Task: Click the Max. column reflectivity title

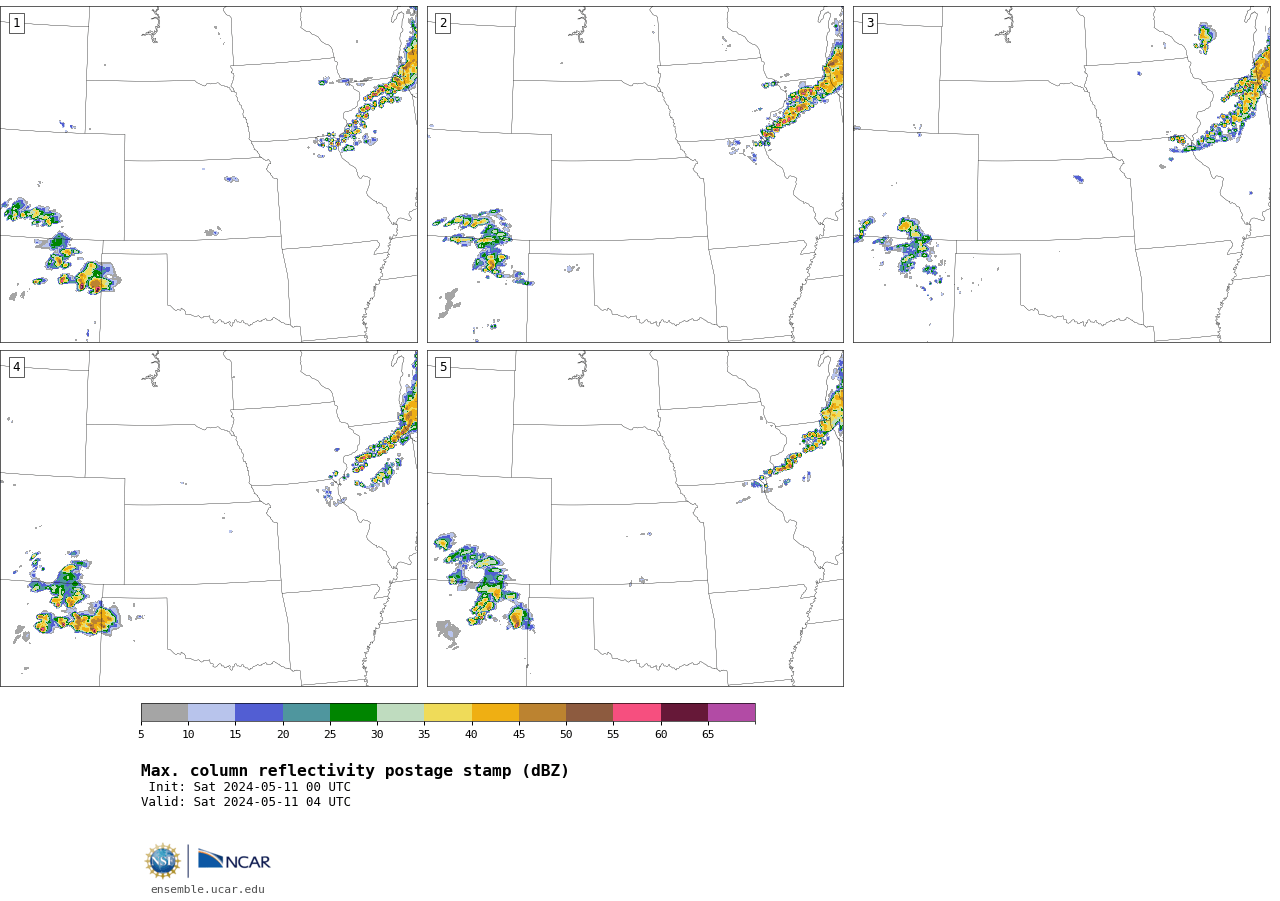Action: pos(355,771)
